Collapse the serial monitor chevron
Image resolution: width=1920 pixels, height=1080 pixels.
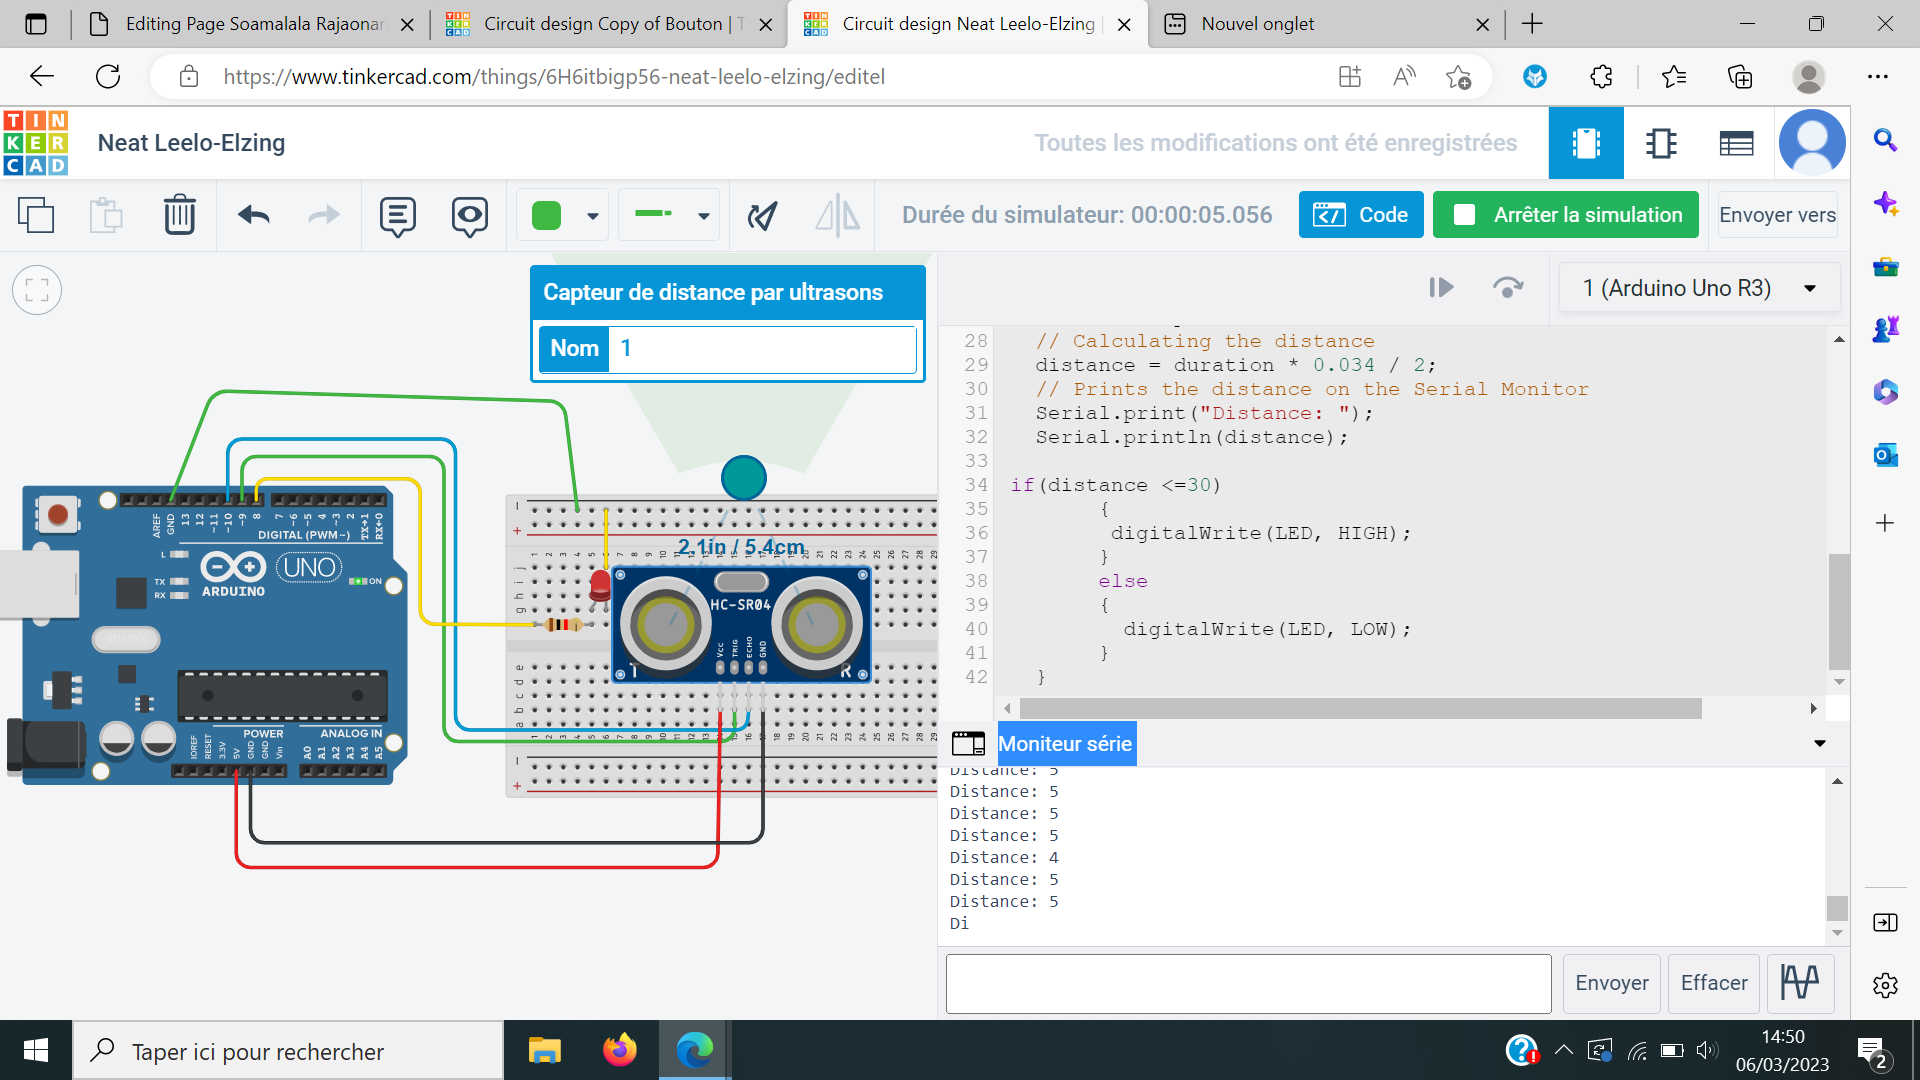point(1820,743)
